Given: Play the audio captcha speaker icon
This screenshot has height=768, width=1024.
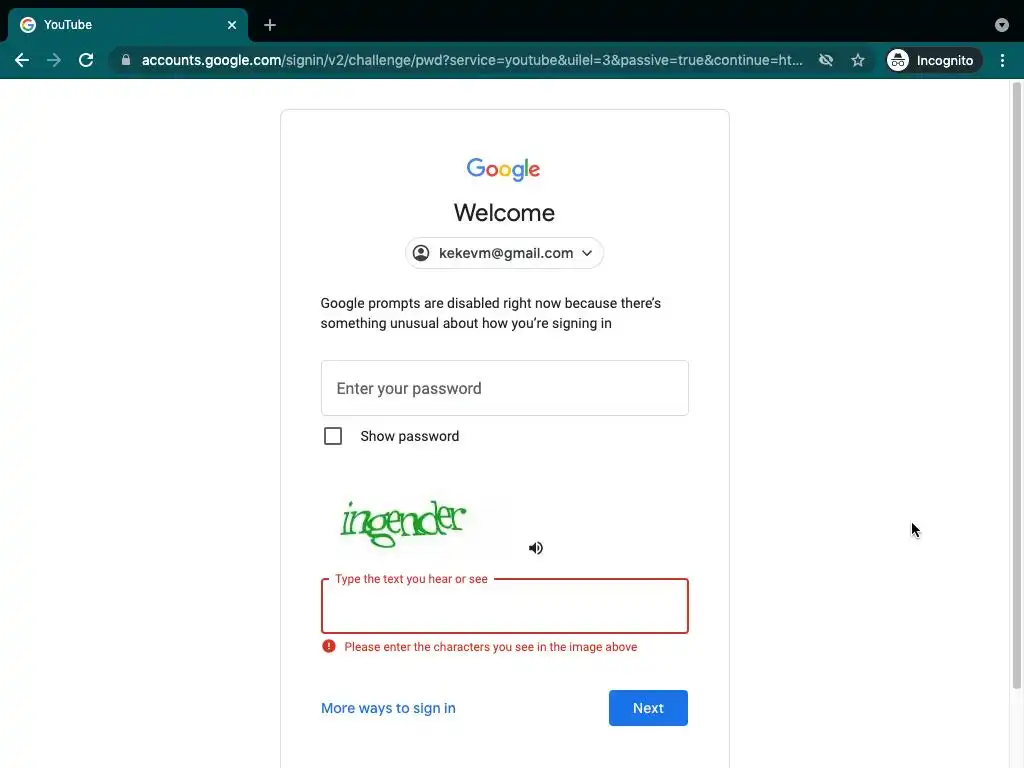Looking at the screenshot, I should pyautogui.click(x=536, y=548).
